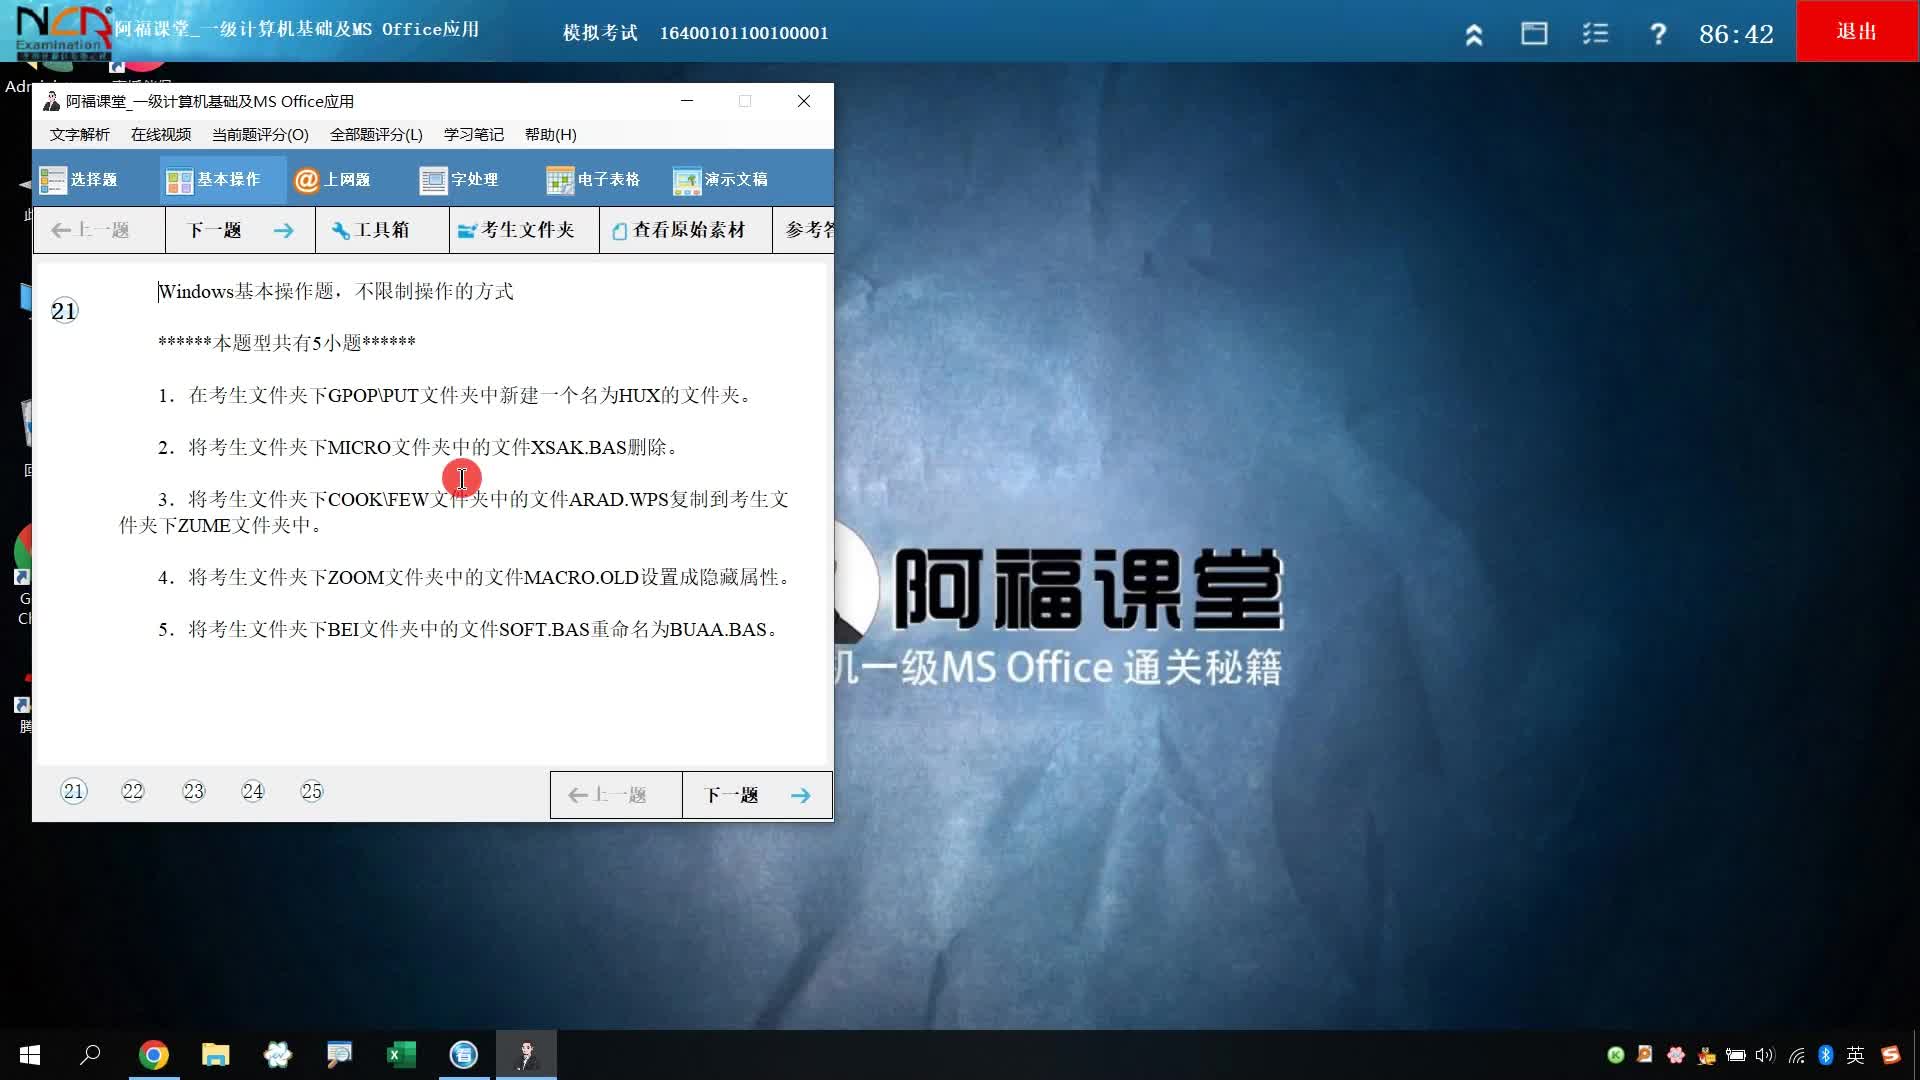The width and height of the screenshot is (1920, 1080).
Task: Click the question-mark help icon
Action: click(x=1657, y=34)
